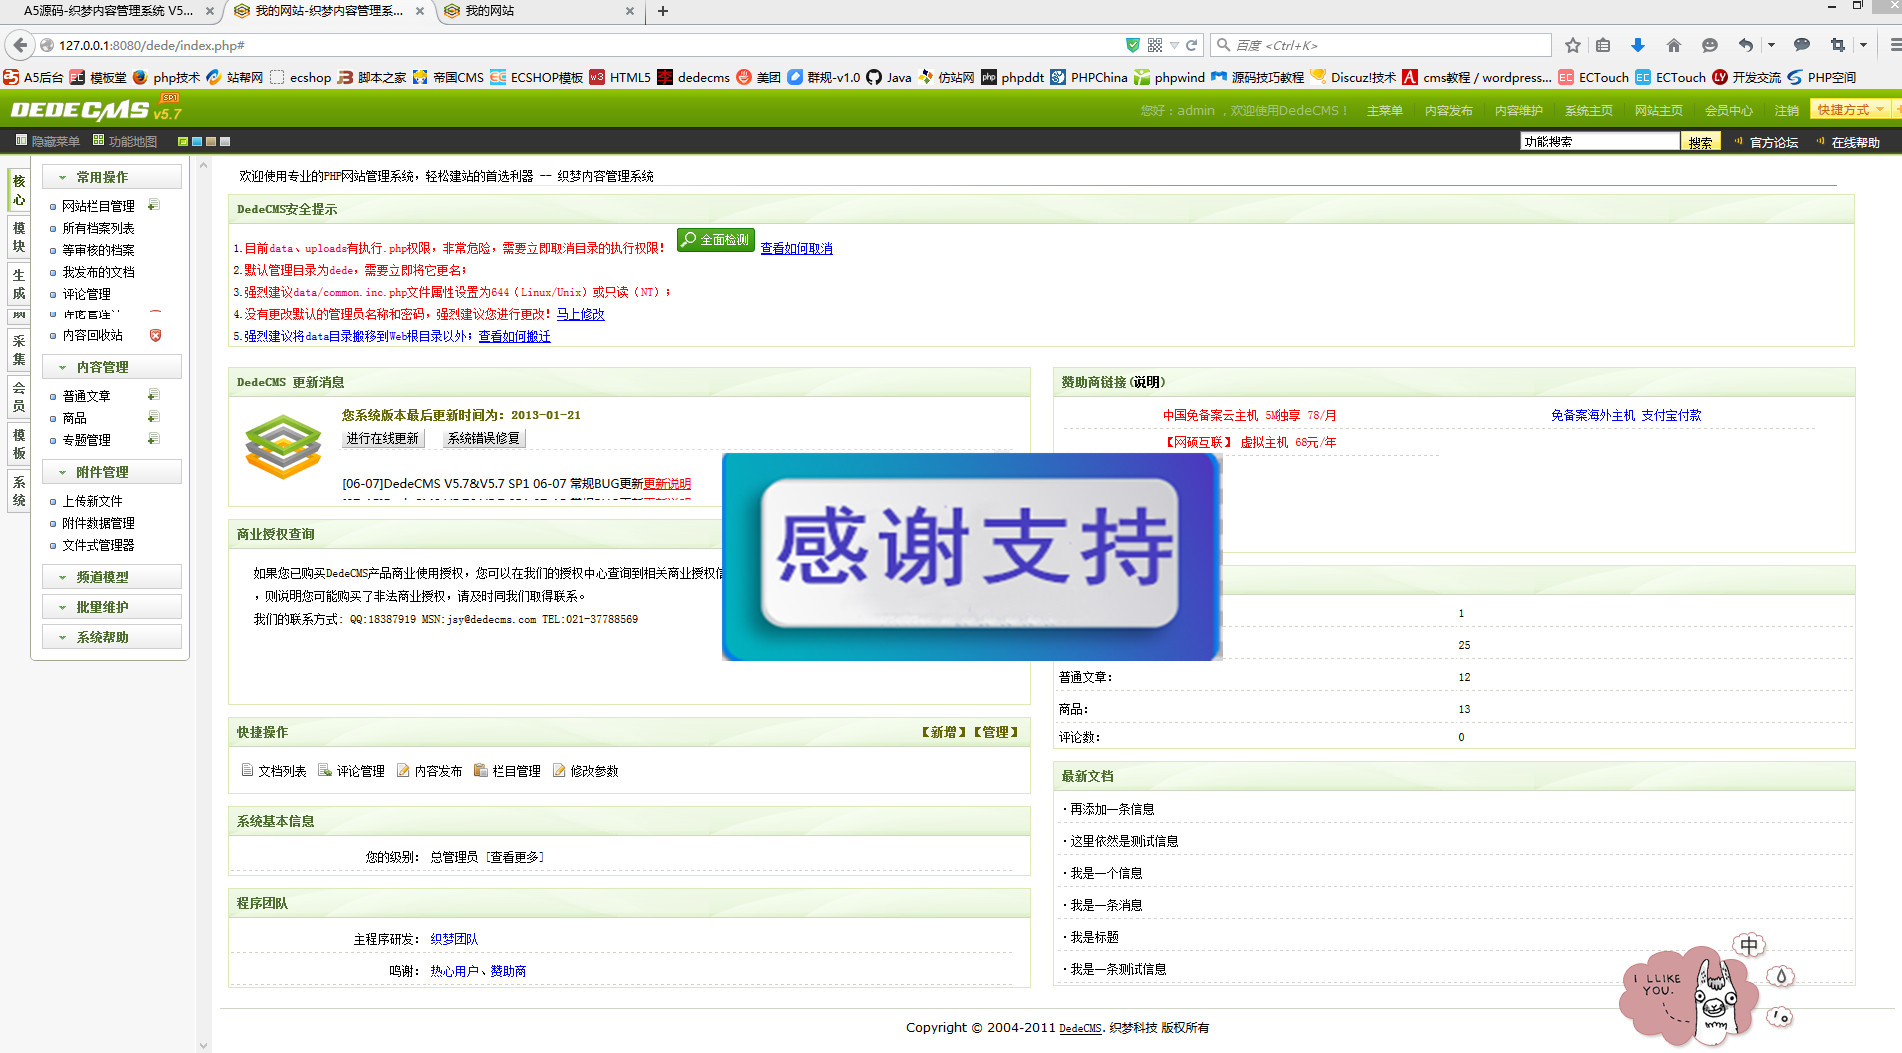
Task: Open the 在线帮助 link
Action: point(1855,142)
